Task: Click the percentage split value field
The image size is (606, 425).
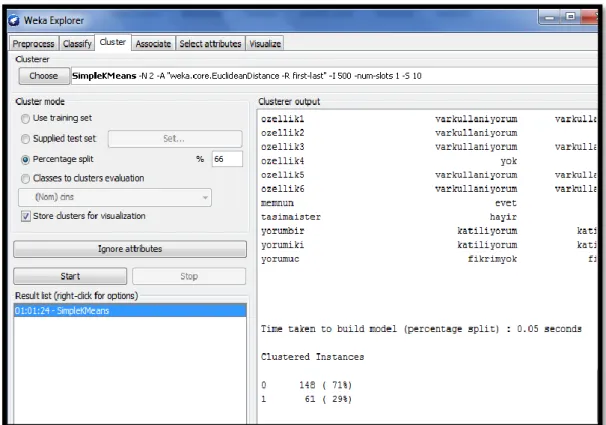Action: [x=227, y=159]
